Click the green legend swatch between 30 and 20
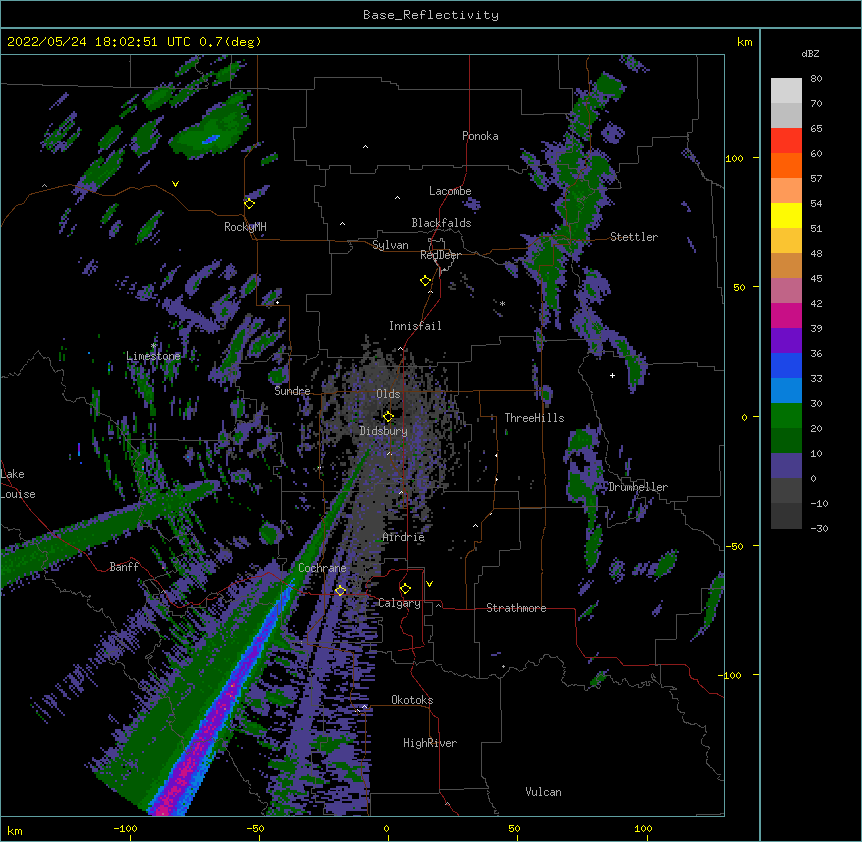 tap(786, 416)
